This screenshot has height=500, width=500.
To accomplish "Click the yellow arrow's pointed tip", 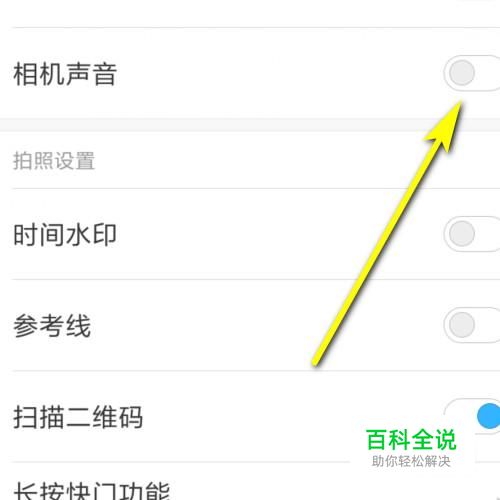I will pyautogui.click(x=460, y=102).
